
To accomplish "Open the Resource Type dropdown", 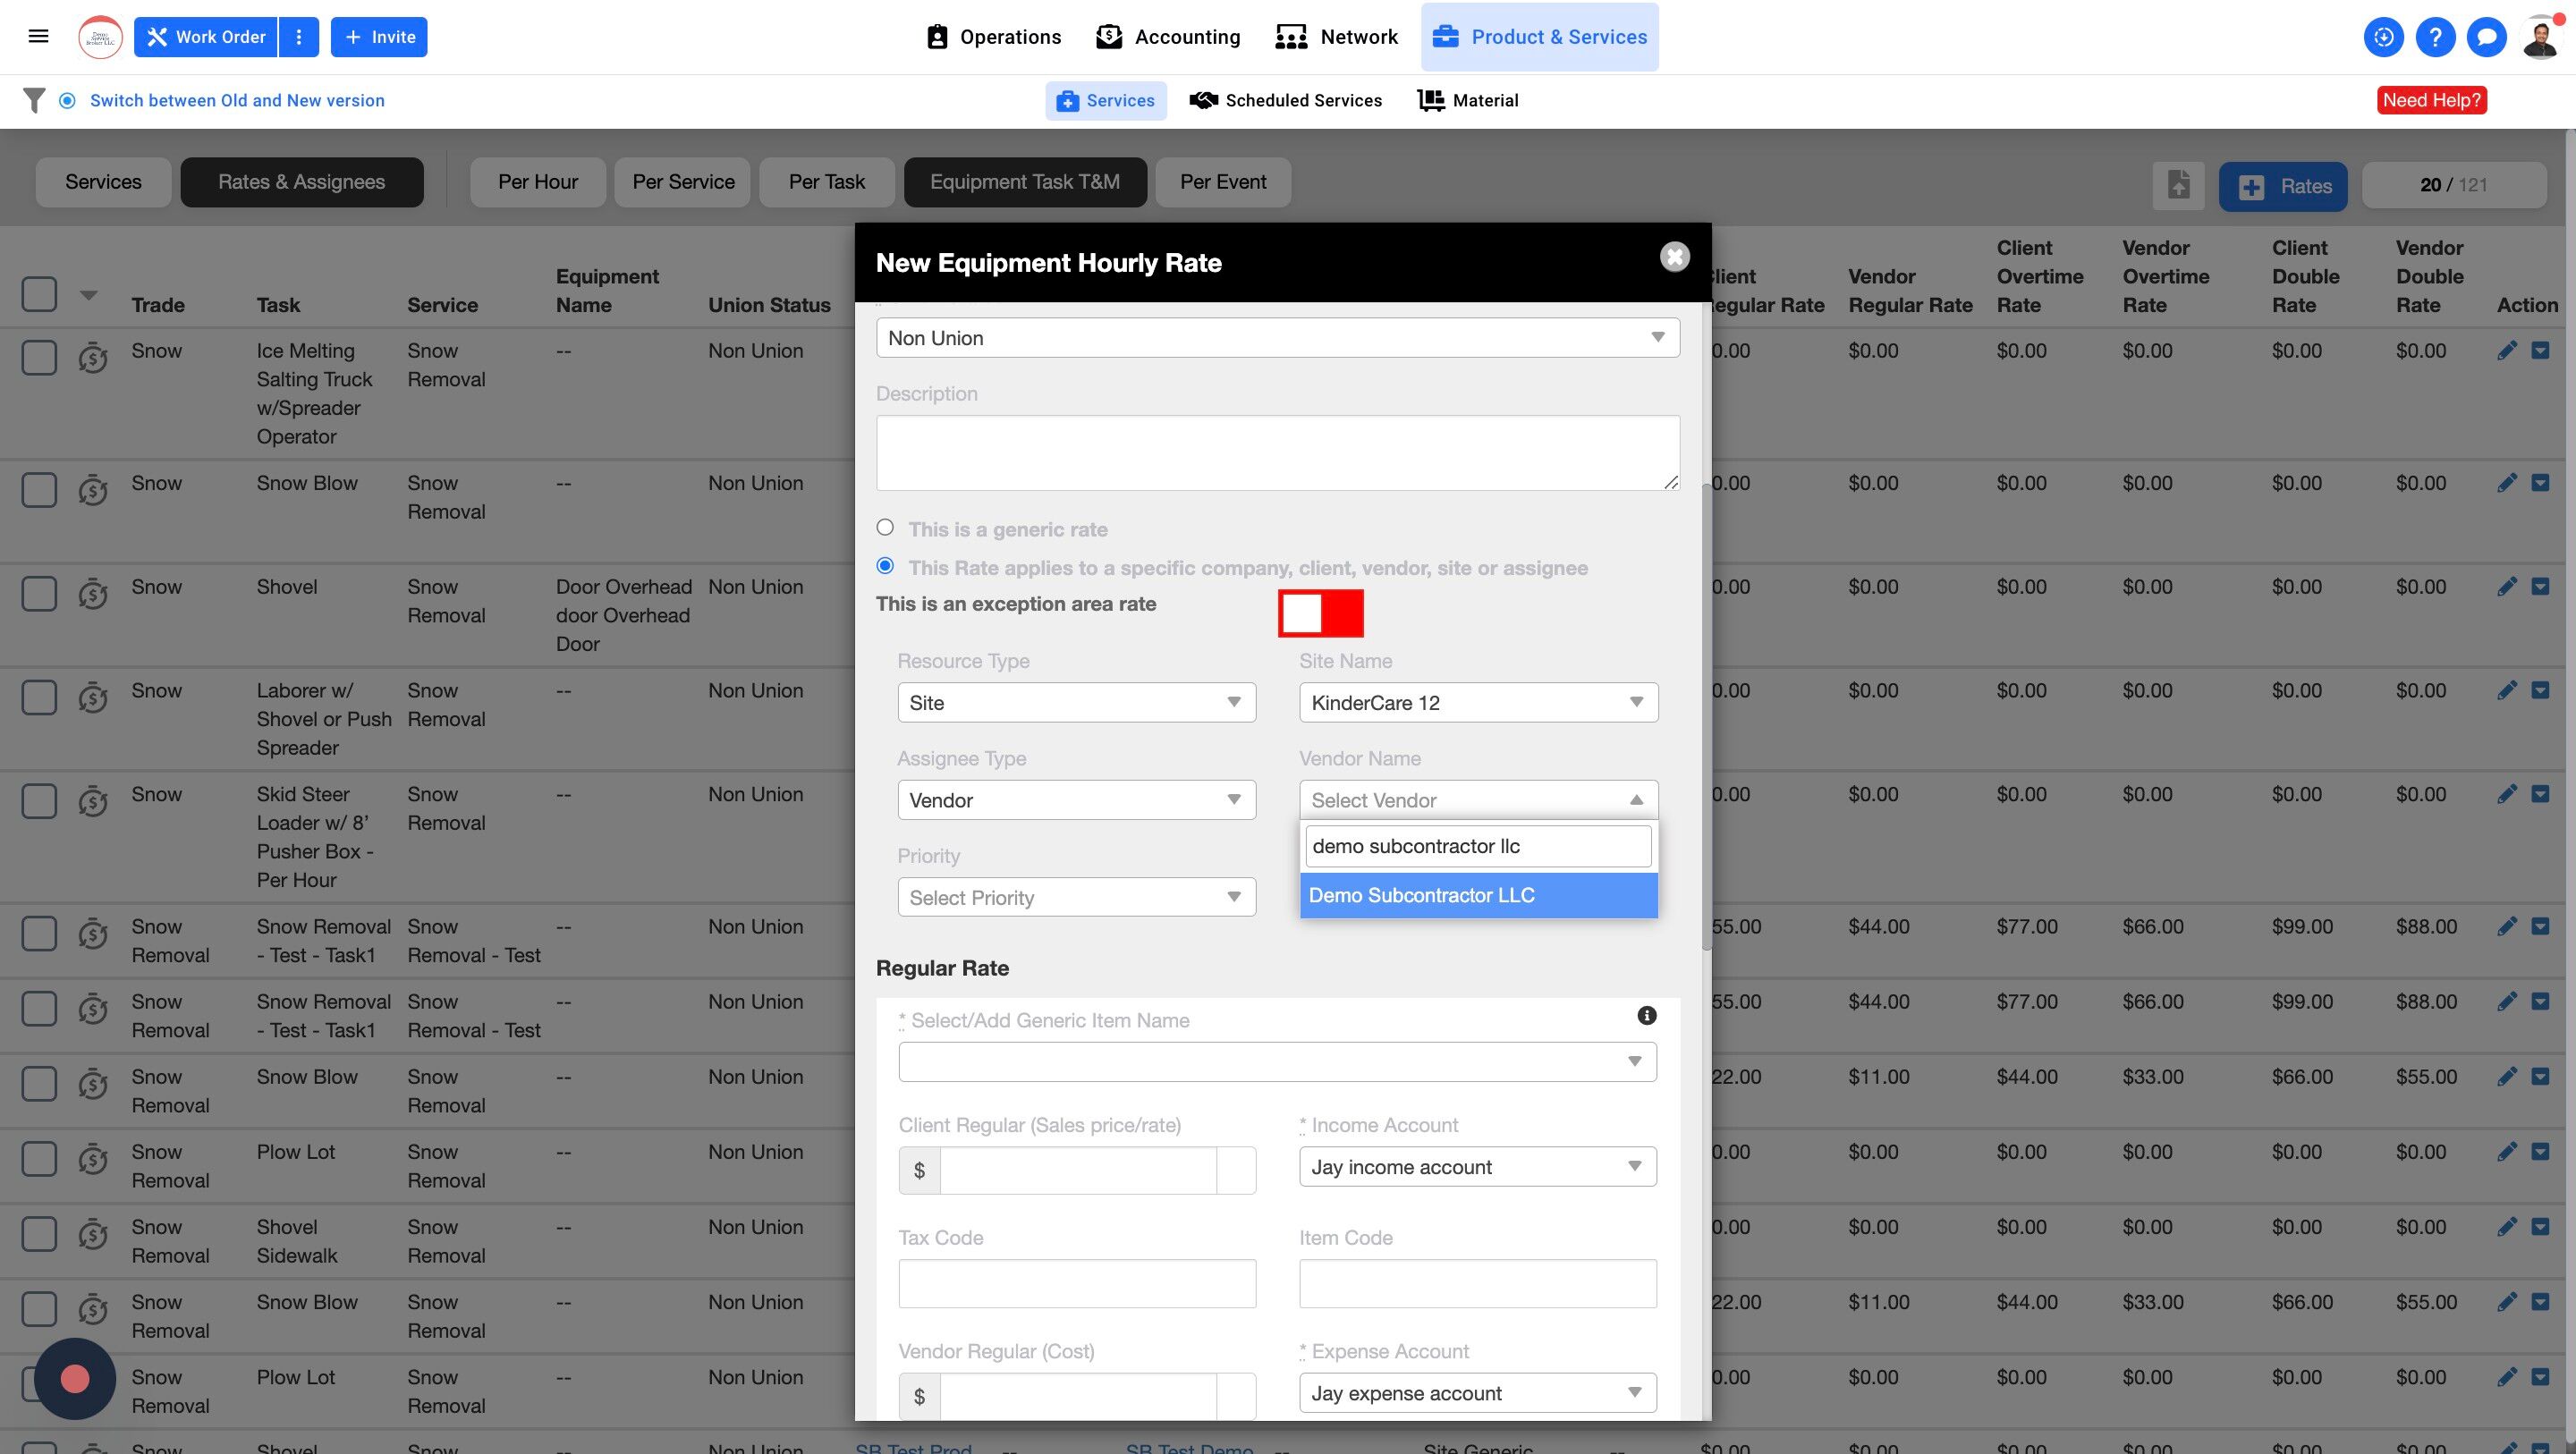I will coord(1076,702).
